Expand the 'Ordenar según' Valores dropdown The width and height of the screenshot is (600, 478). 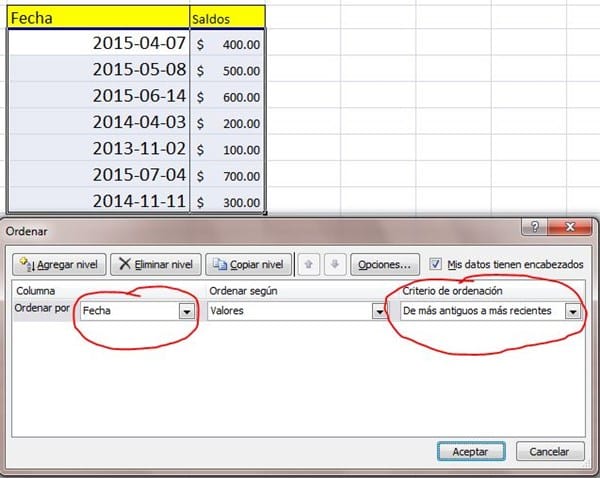379,312
